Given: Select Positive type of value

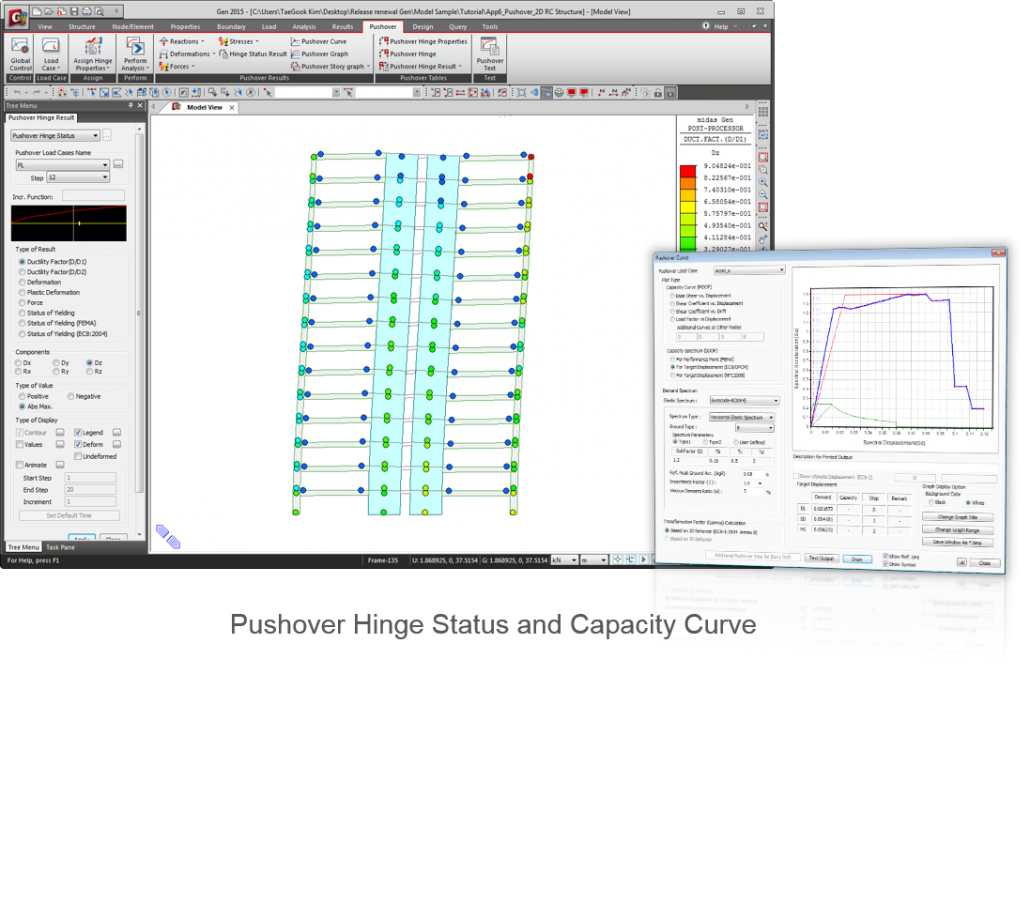Looking at the screenshot, I should pyautogui.click(x=34, y=396).
